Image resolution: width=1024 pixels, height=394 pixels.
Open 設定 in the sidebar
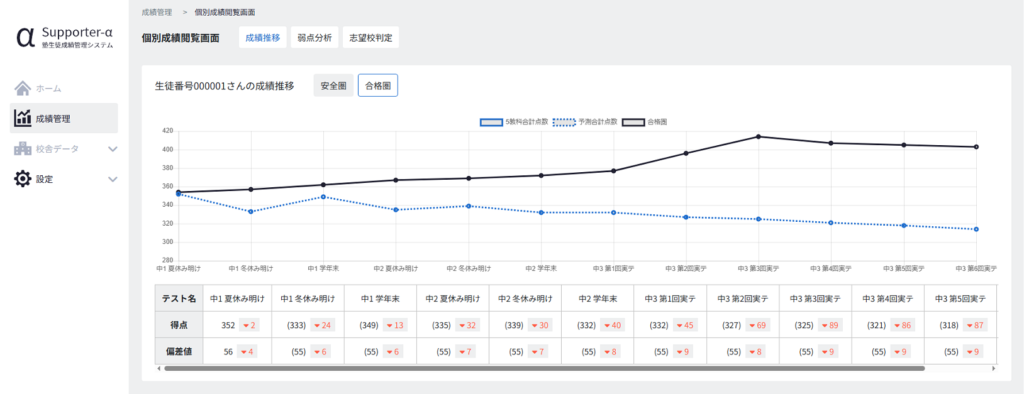[x=63, y=179]
